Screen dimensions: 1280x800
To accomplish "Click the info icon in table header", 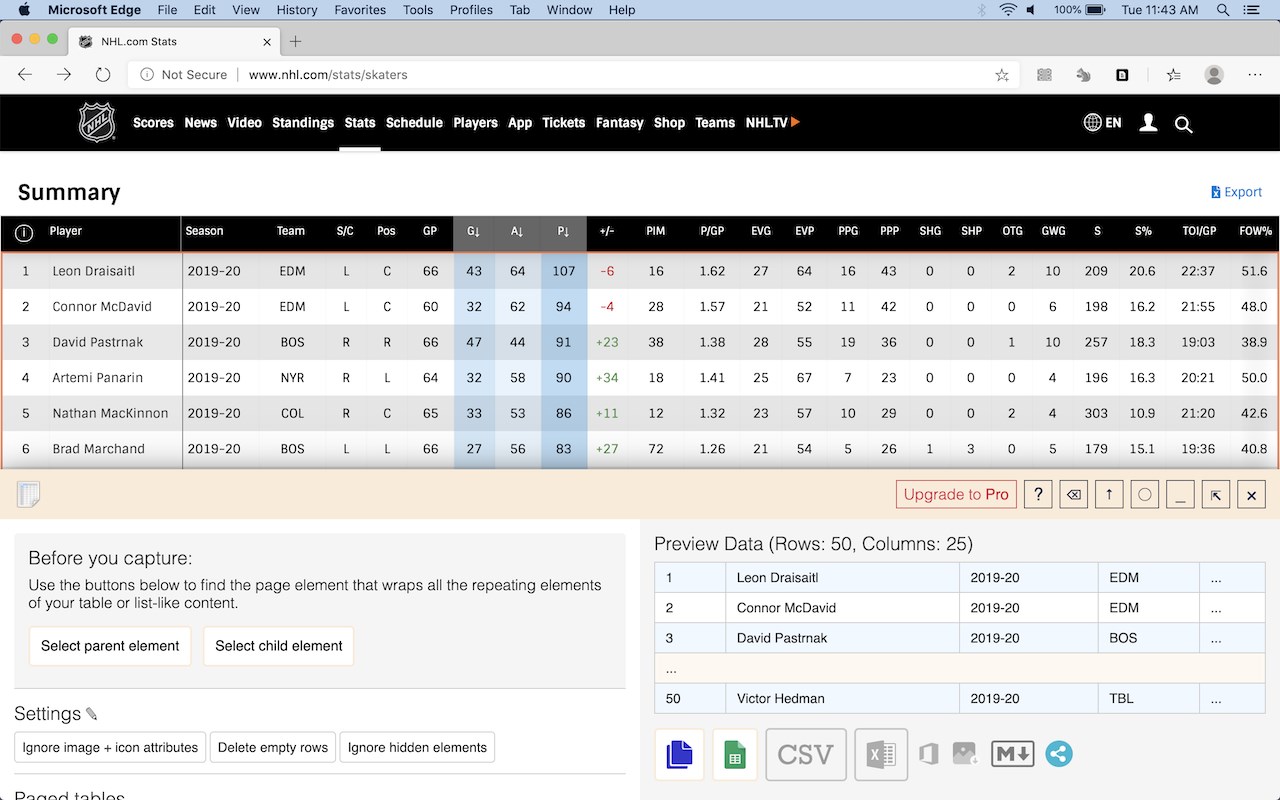I will pyautogui.click(x=24, y=233).
